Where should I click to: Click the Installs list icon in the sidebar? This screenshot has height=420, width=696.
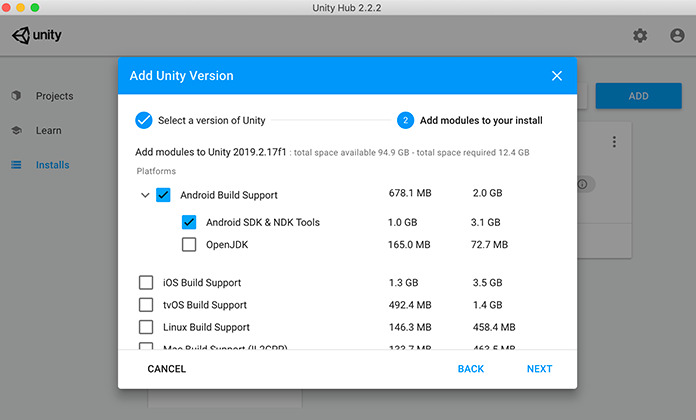(x=16, y=165)
